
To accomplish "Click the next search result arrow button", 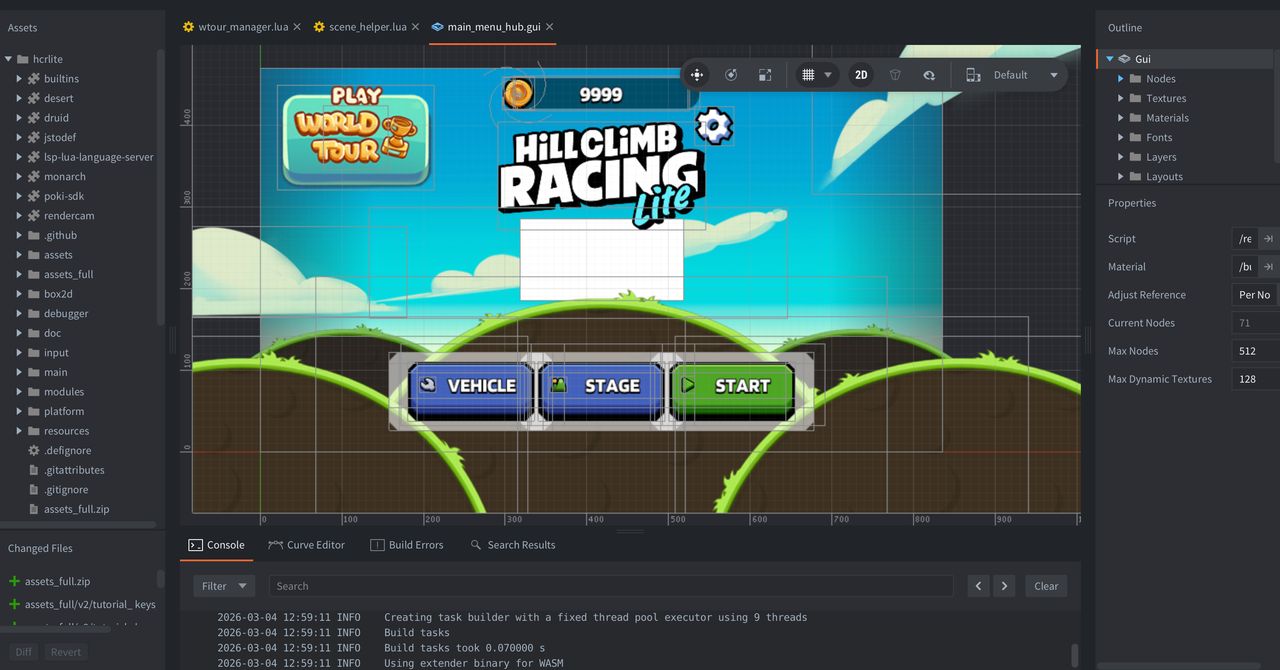I will (x=1004, y=586).
